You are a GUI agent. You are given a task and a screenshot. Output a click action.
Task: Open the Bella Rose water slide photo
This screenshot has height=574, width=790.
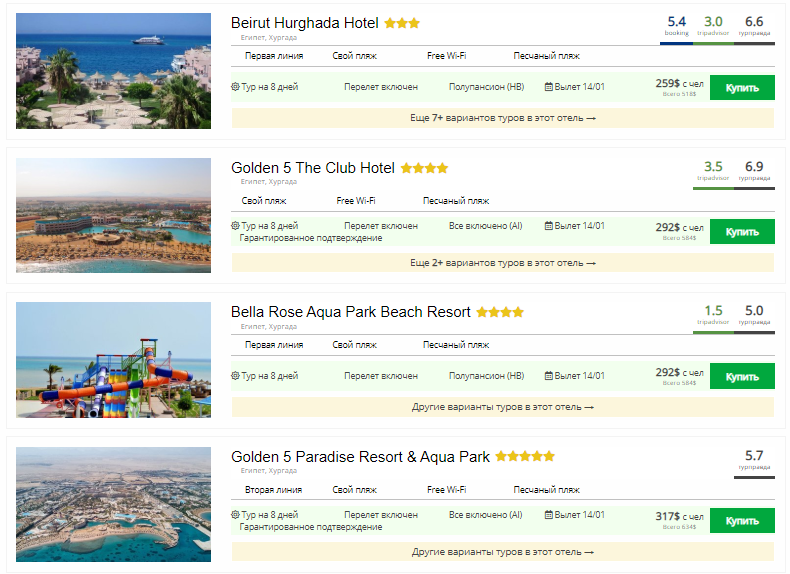(113, 360)
